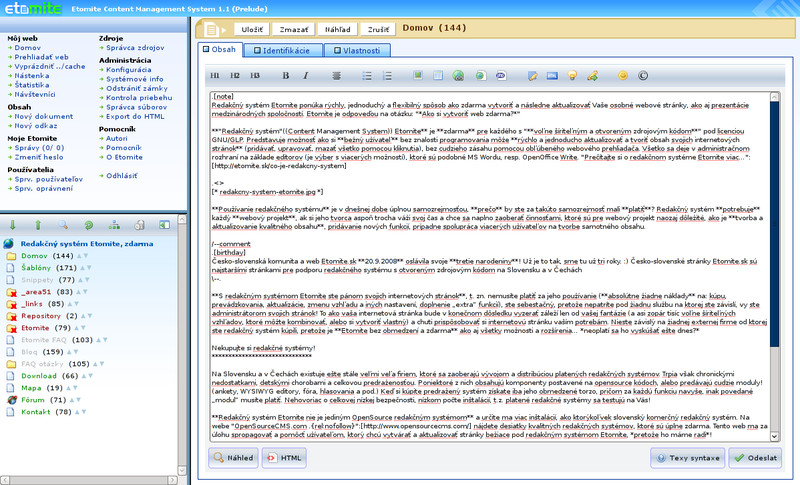Viewport: 800px width, 485px height.
Task: Switch to the Identifikácie tab
Action: pos(282,50)
